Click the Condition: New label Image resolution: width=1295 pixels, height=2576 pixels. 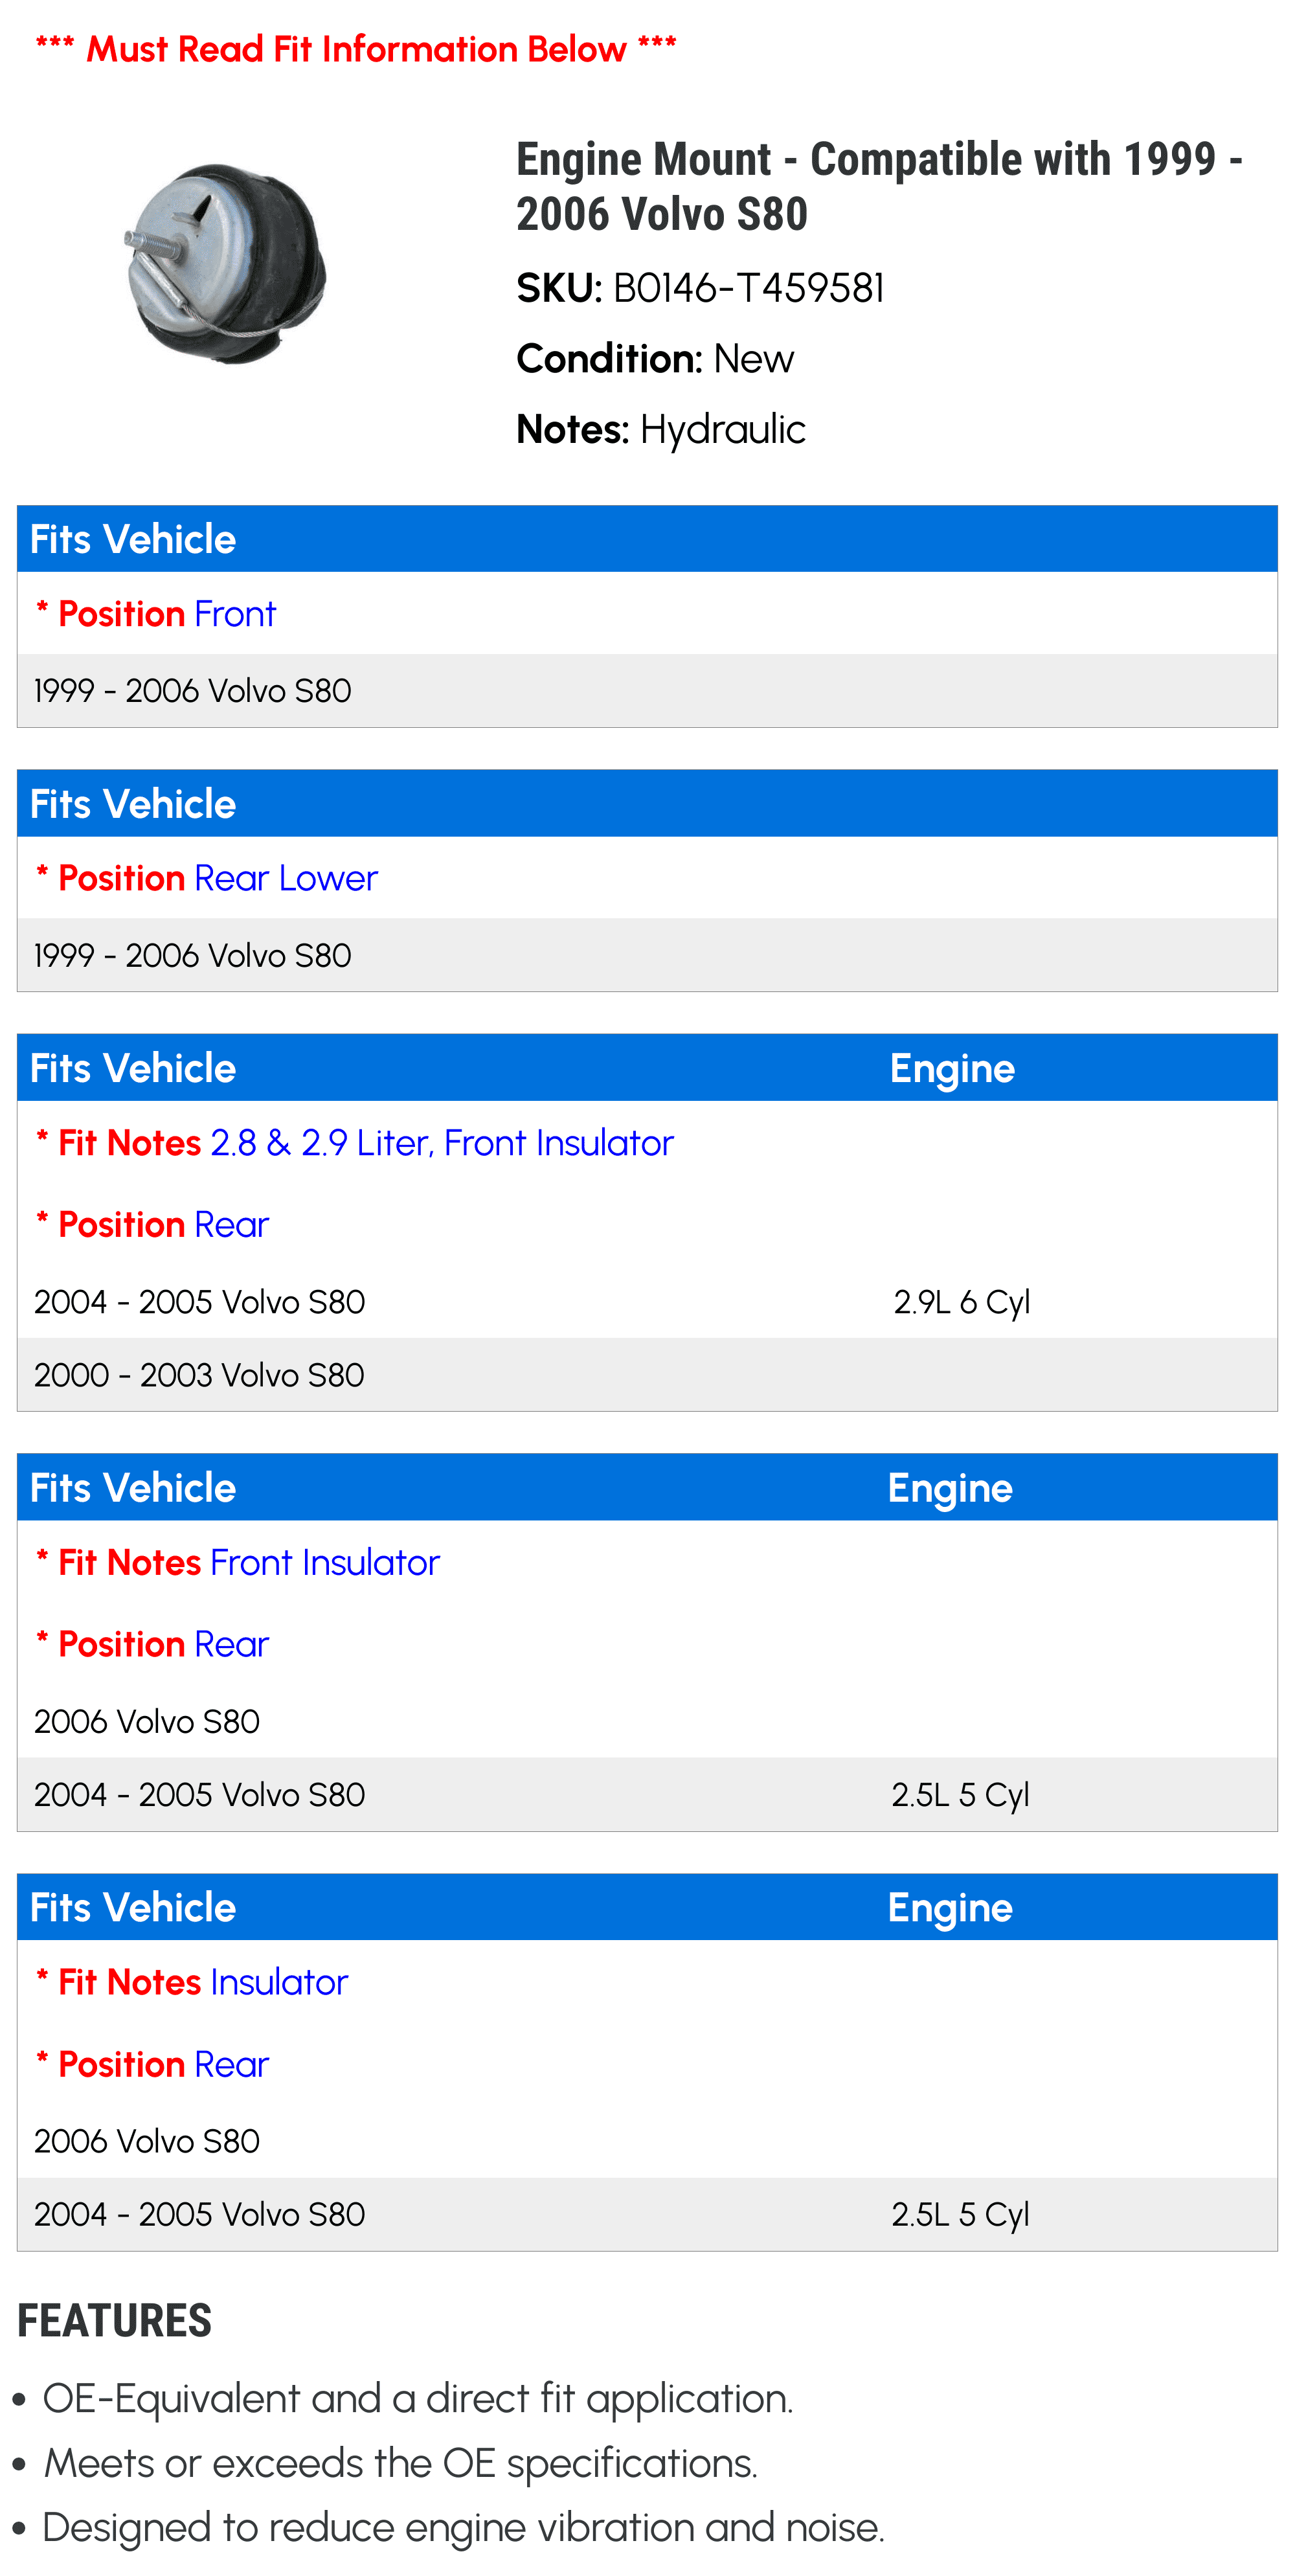pyautogui.click(x=655, y=359)
